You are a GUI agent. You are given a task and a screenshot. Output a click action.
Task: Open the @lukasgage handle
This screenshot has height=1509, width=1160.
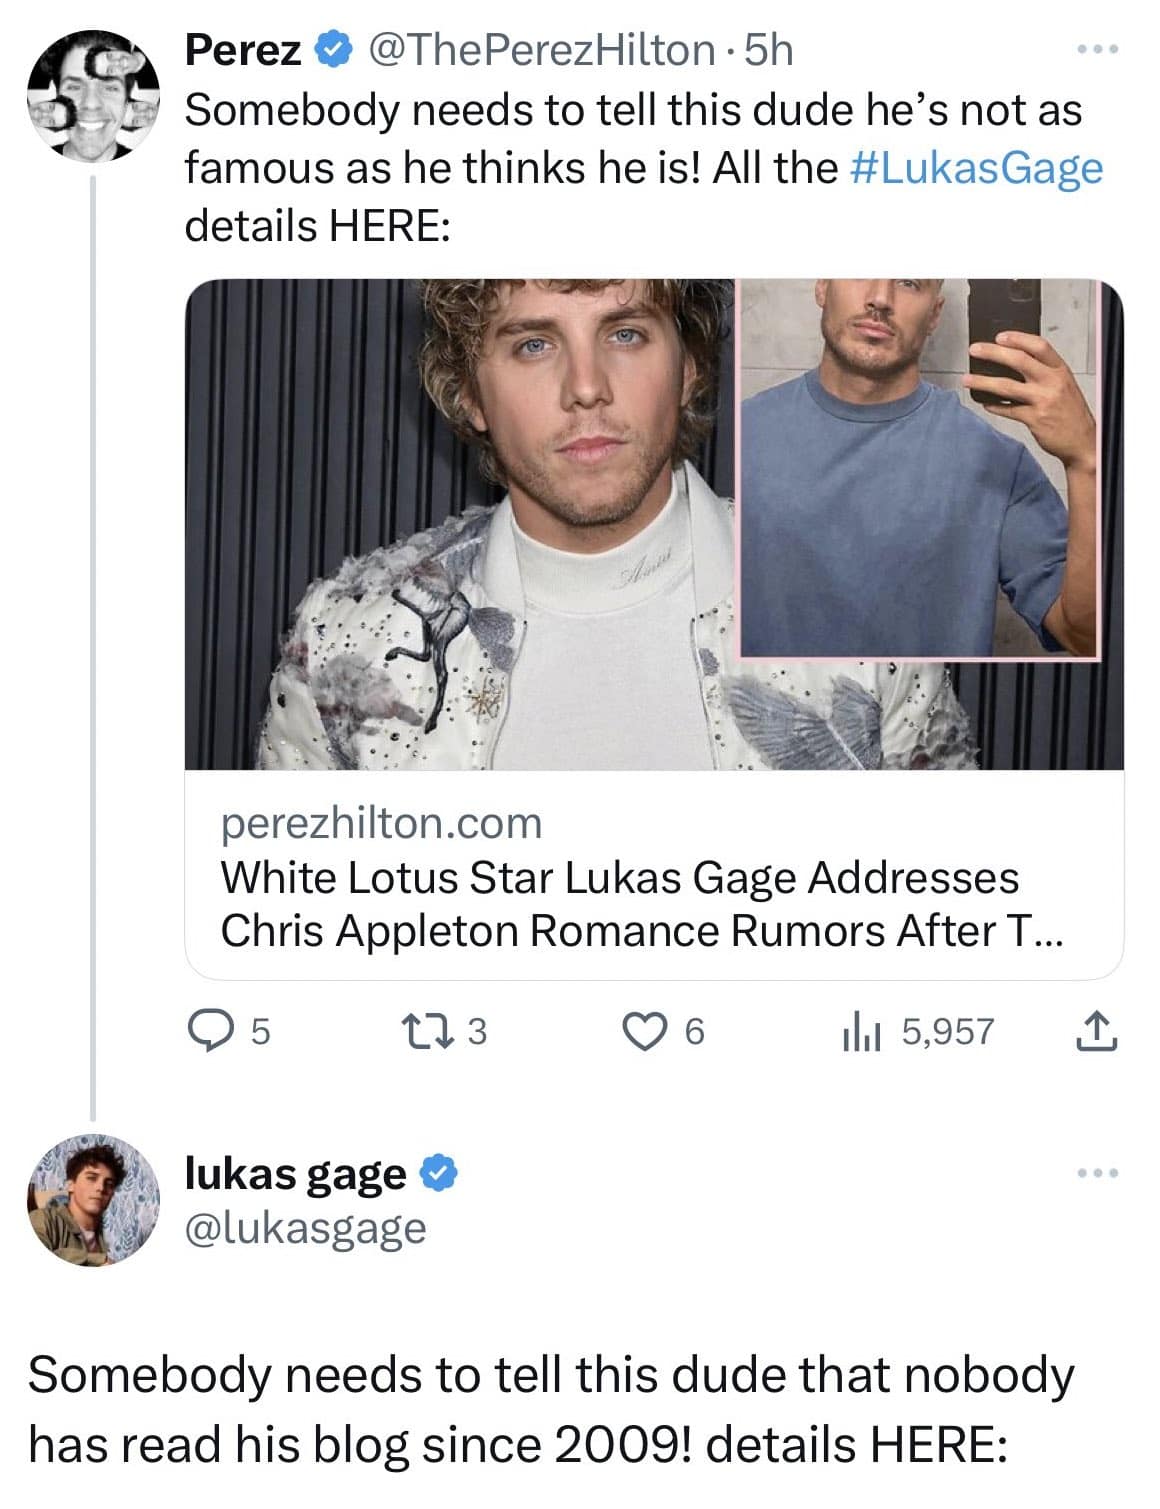click(306, 1227)
